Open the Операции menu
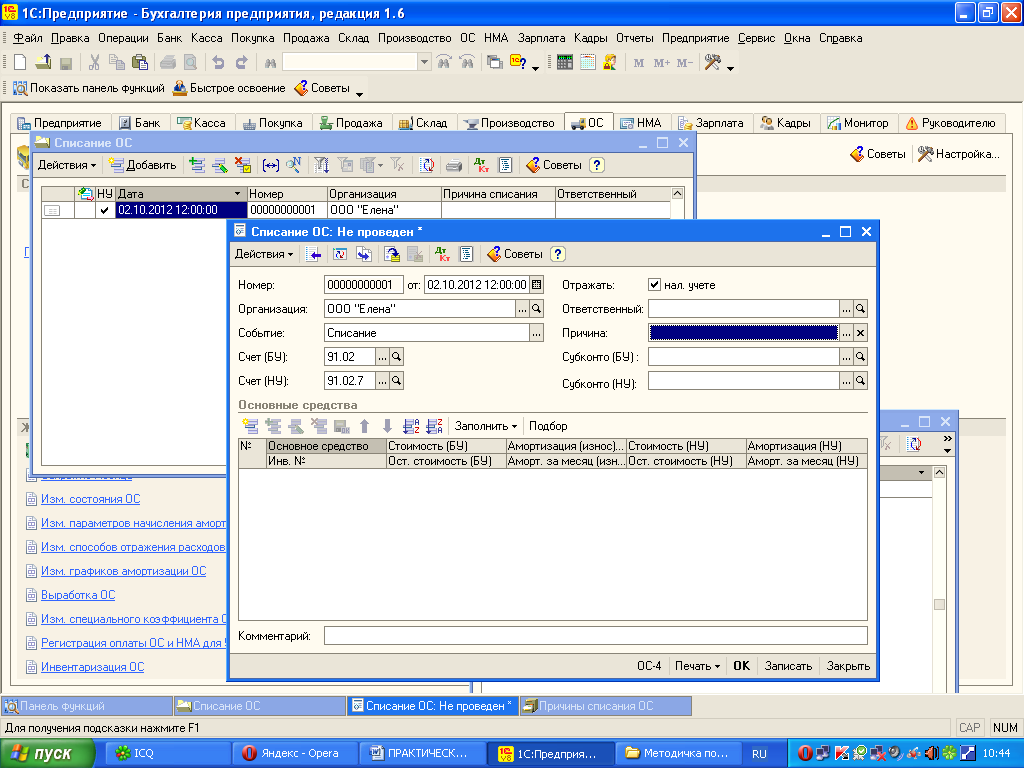The image size is (1024, 768). 123,38
